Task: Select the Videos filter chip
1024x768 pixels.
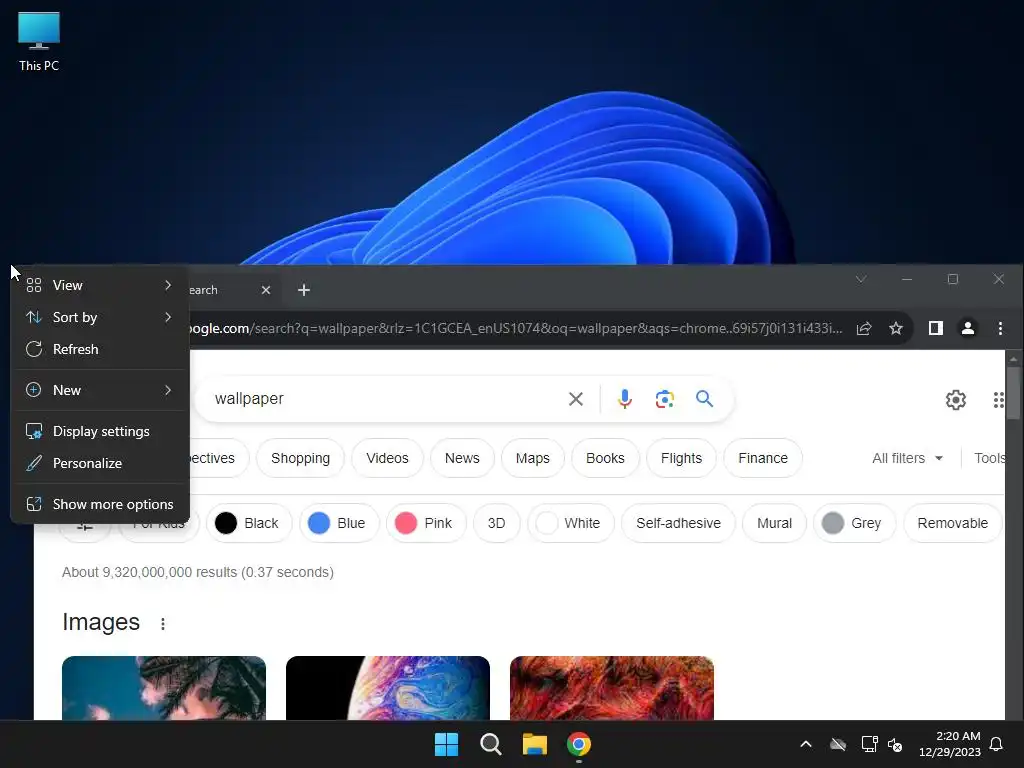Action: (x=387, y=458)
